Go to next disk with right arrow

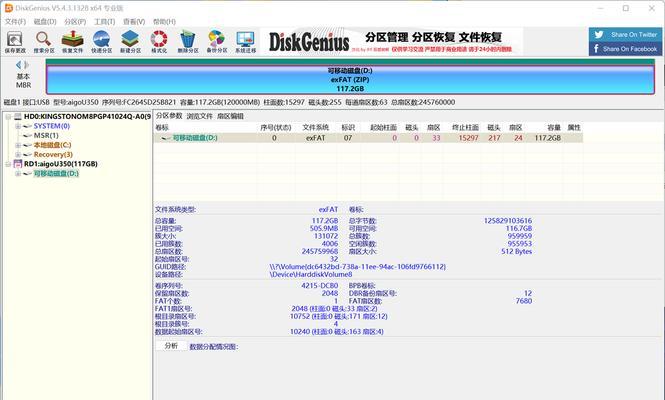click(x=27, y=65)
